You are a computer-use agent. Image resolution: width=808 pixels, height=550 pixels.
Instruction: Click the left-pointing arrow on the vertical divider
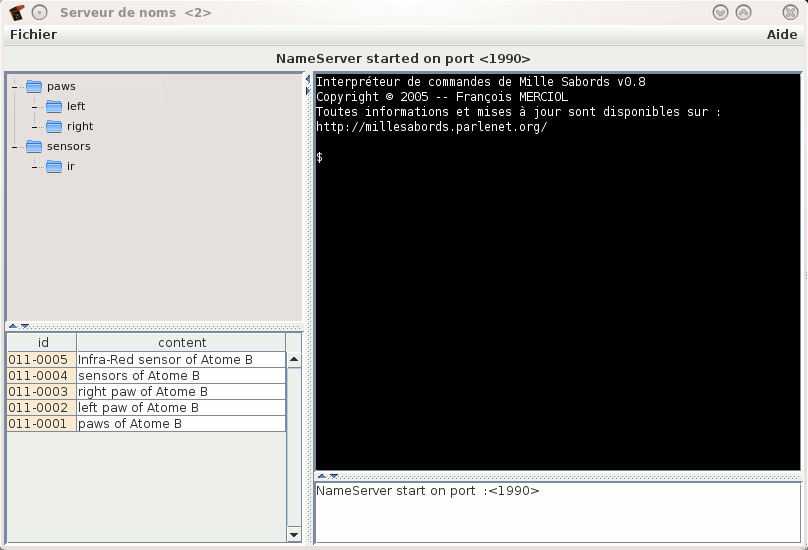(x=308, y=79)
